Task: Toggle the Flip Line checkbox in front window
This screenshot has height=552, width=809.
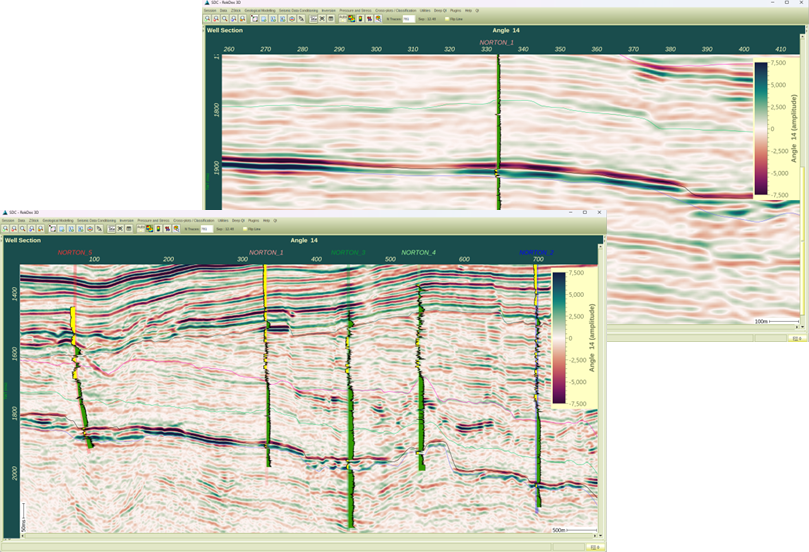Action: [243, 229]
